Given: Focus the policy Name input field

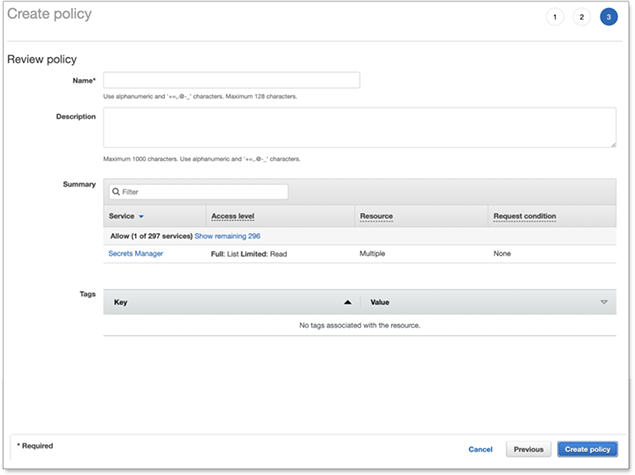Looking at the screenshot, I should click(231, 80).
